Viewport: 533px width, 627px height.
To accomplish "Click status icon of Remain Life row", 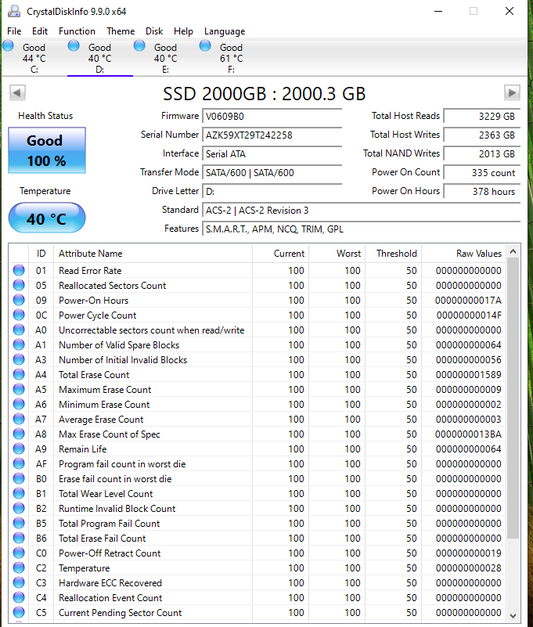I will (x=19, y=449).
